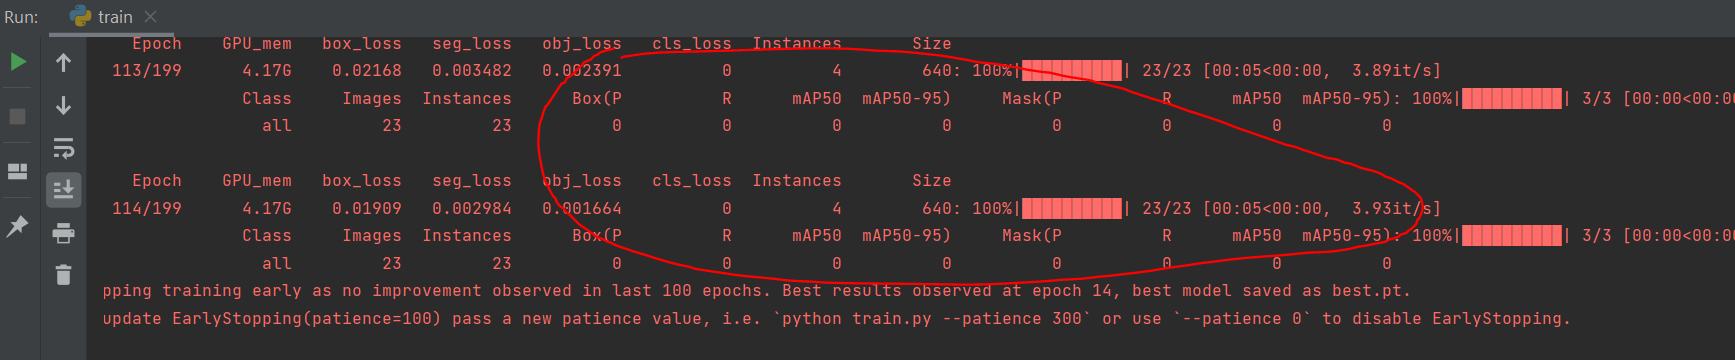The width and height of the screenshot is (1735, 360).
Task: Click `--patience 0` option text
Action: pos(1242,319)
